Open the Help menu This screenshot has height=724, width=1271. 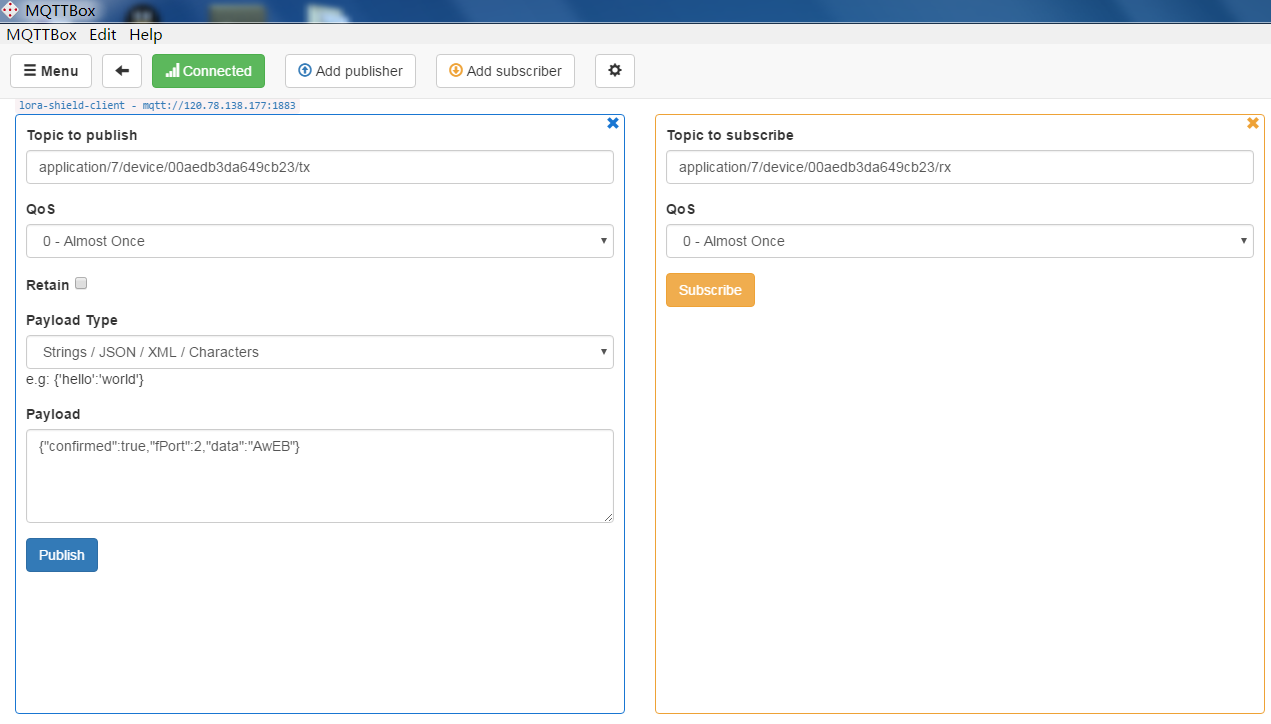click(x=146, y=34)
